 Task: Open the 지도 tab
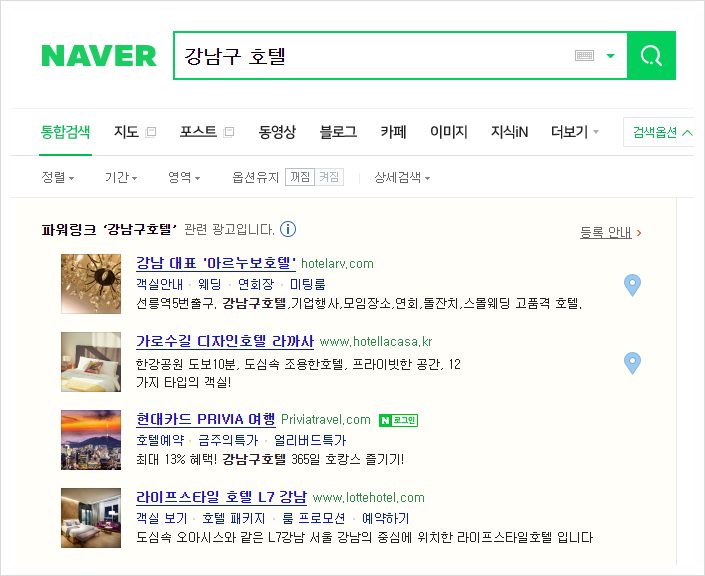[x=126, y=132]
